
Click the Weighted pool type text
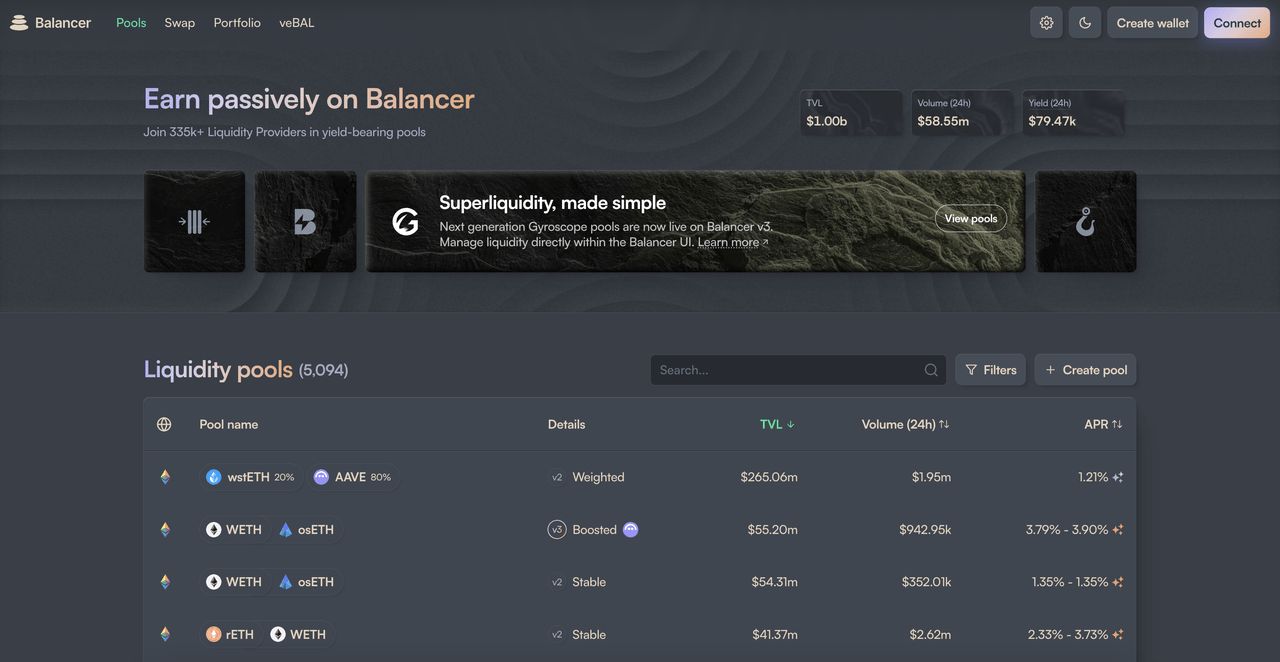598,477
